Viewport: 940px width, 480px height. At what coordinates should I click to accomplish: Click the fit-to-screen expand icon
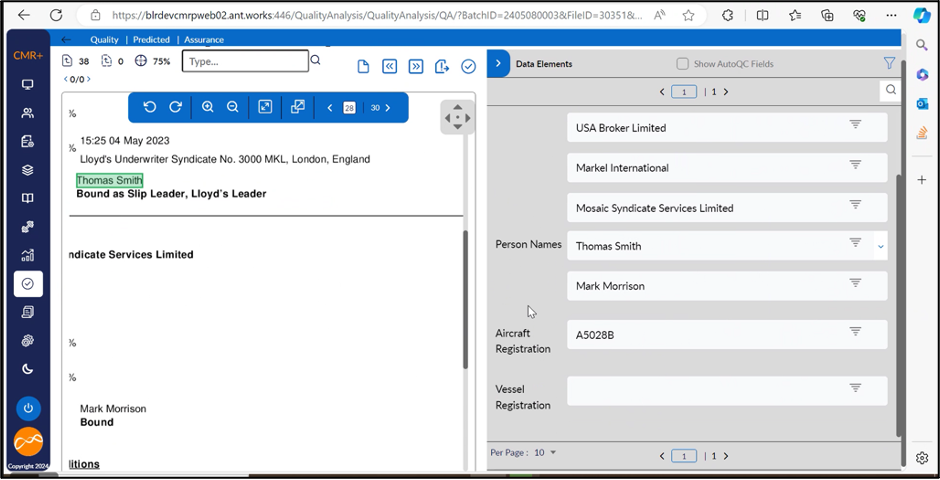(x=265, y=107)
